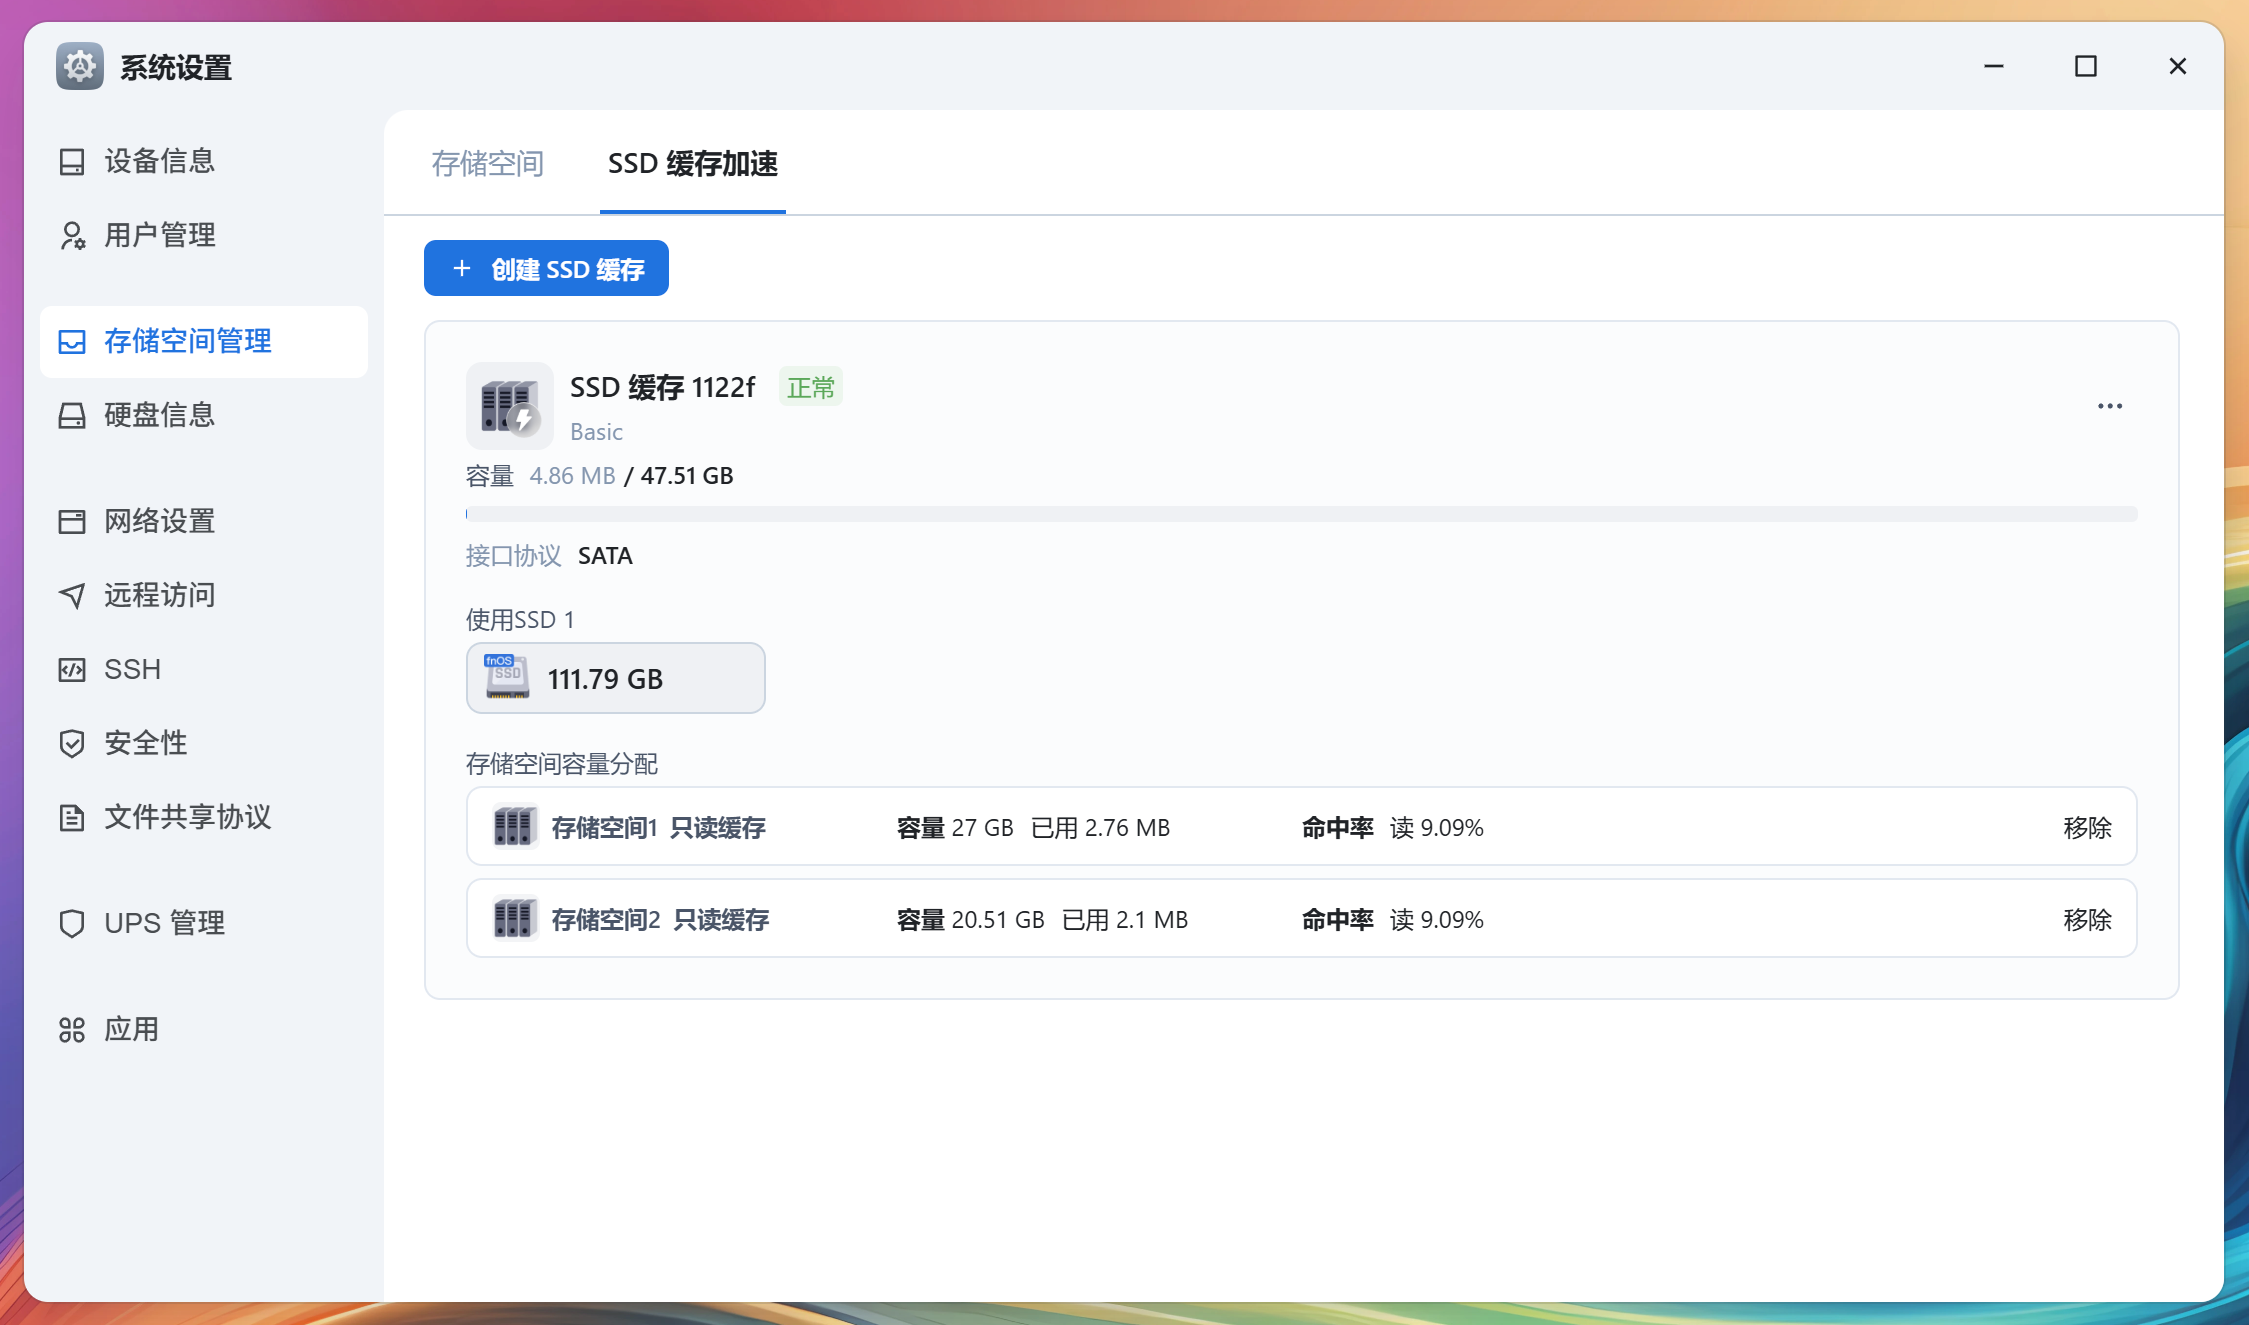The width and height of the screenshot is (2249, 1325).
Task: Open 硬盘信息 settings
Action: [160, 415]
